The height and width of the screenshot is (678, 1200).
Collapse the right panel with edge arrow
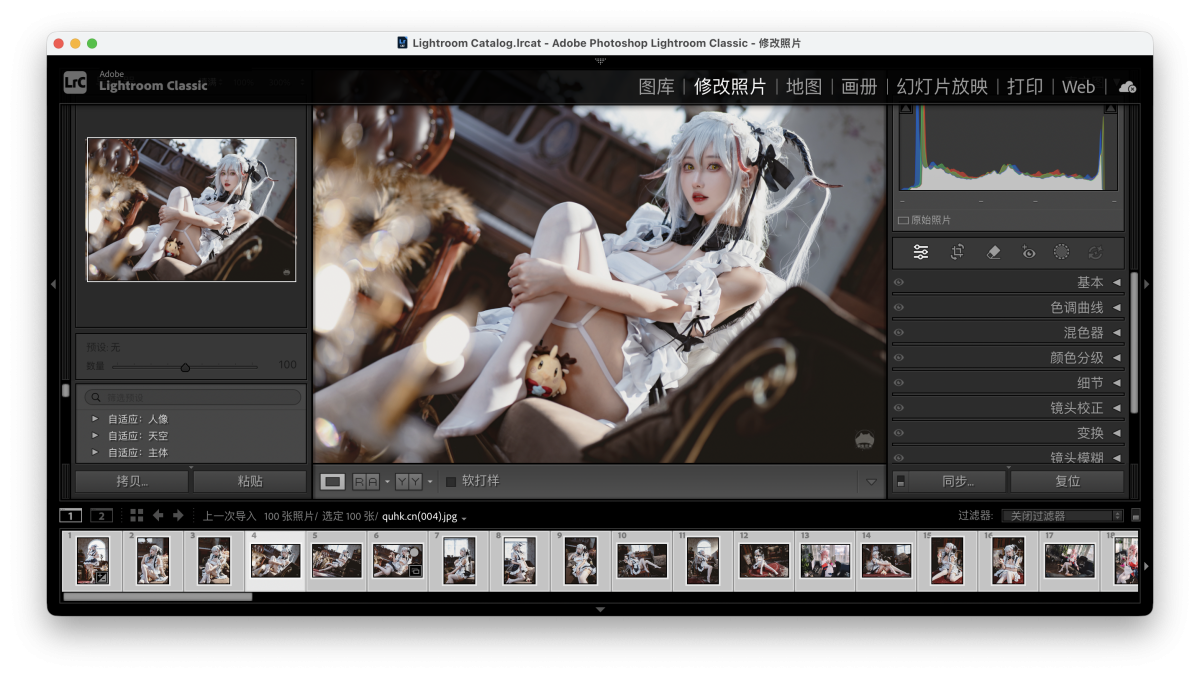pos(1146,284)
